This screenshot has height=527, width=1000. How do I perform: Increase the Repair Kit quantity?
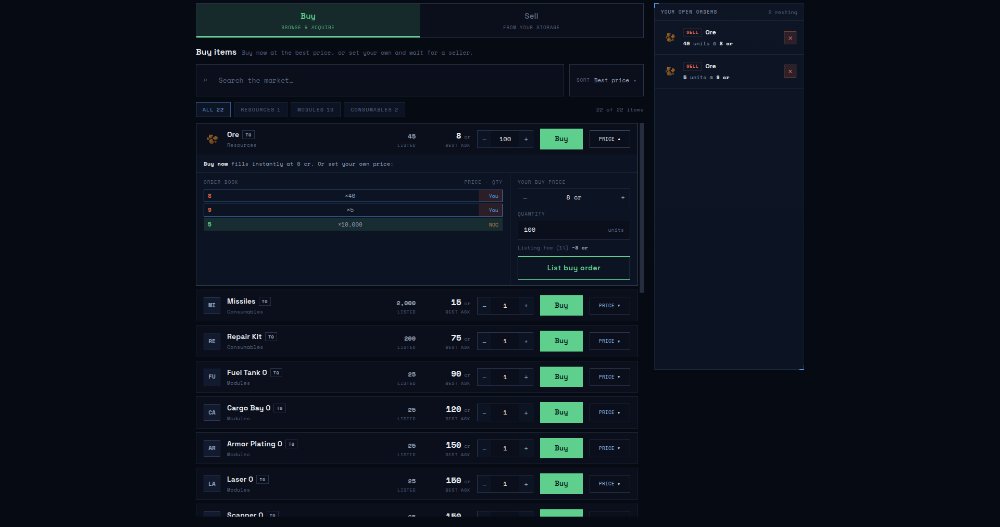coord(526,341)
